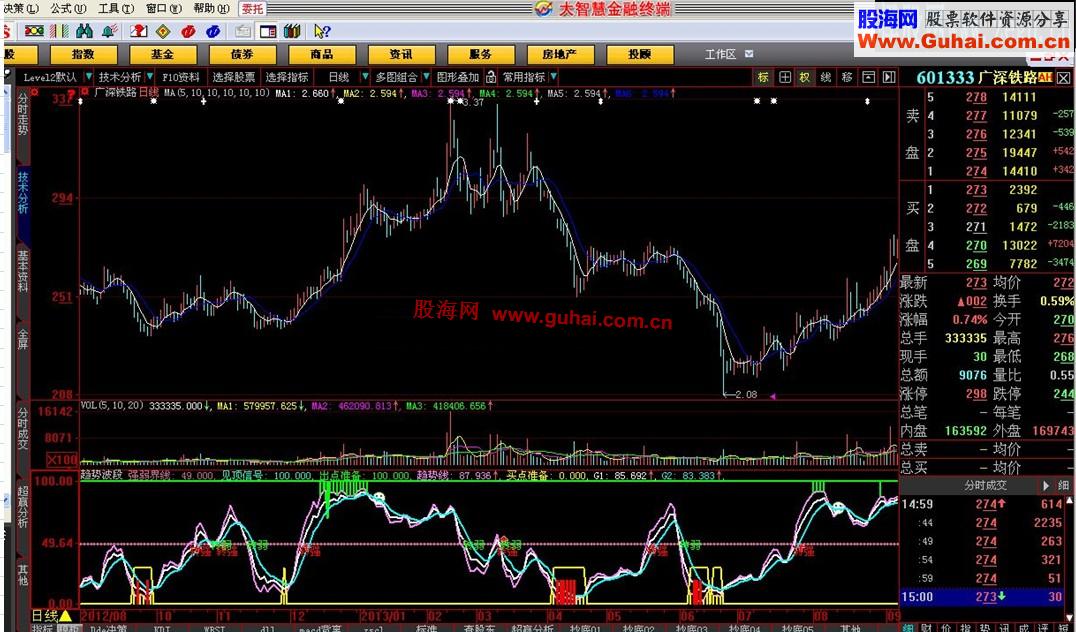Click the collapse panel box icon
Viewport: 1076px width, 632px height.
click(x=869, y=78)
